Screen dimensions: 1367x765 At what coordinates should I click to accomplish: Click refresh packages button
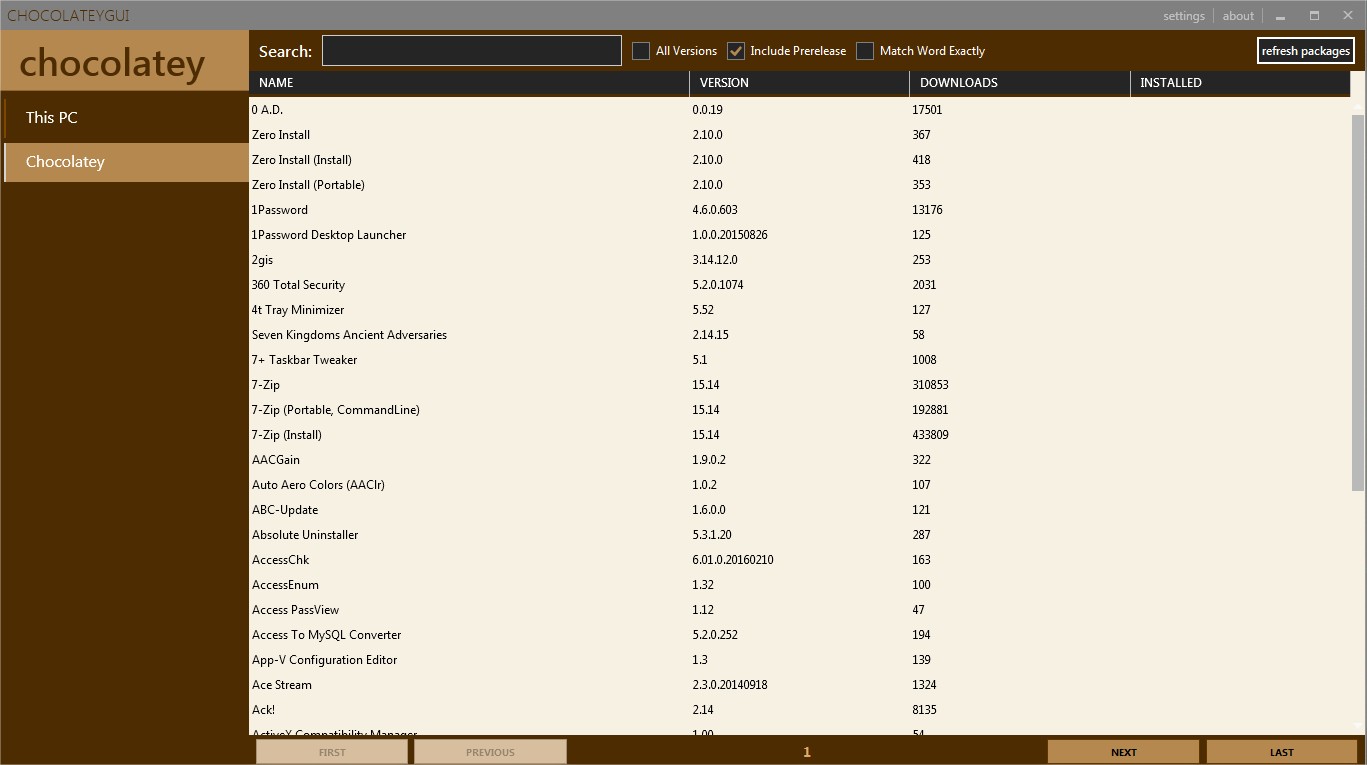pyautogui.click(x=1306, y=51)
